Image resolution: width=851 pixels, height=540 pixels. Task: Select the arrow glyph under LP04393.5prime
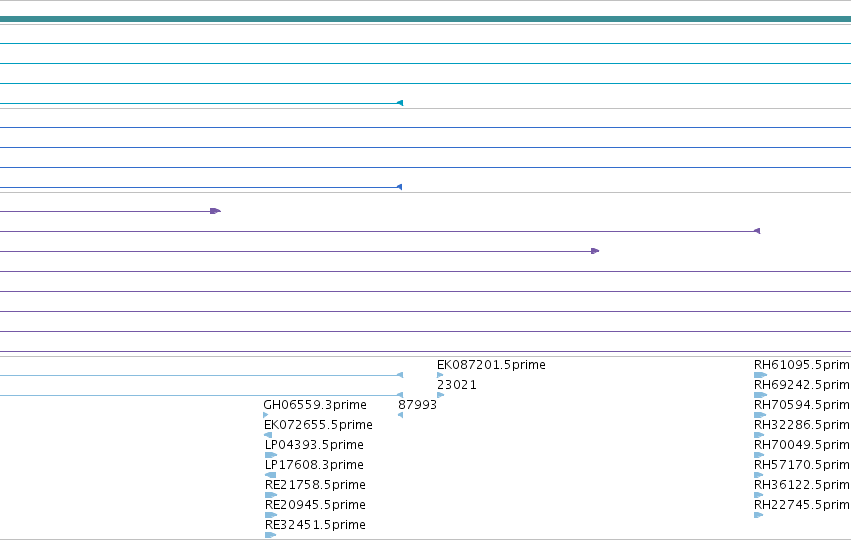271,455
